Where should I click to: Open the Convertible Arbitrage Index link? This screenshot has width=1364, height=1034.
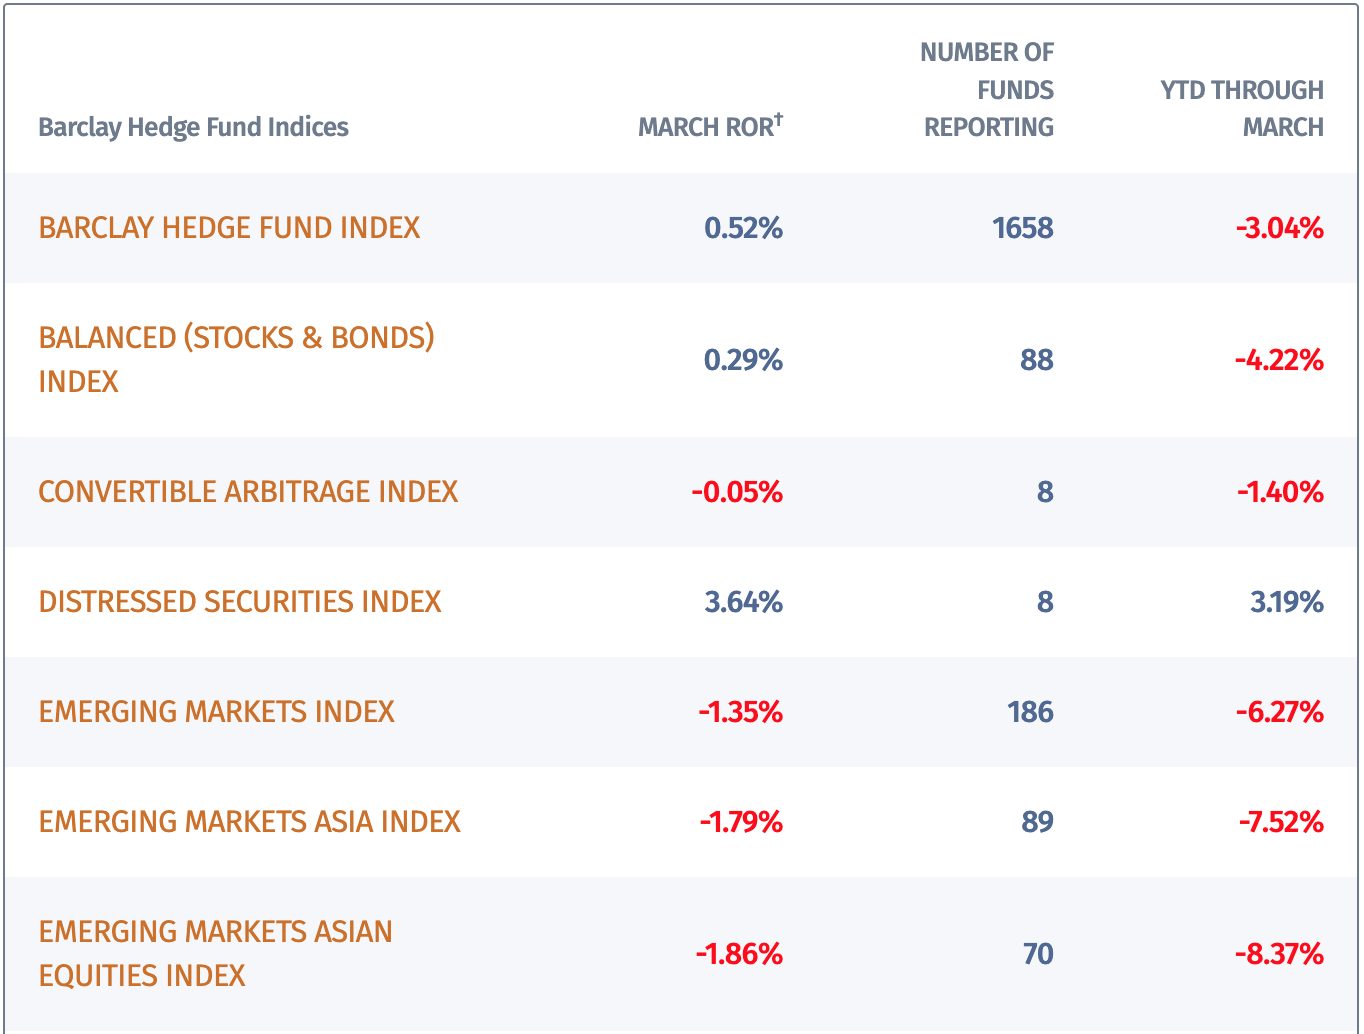248,492
